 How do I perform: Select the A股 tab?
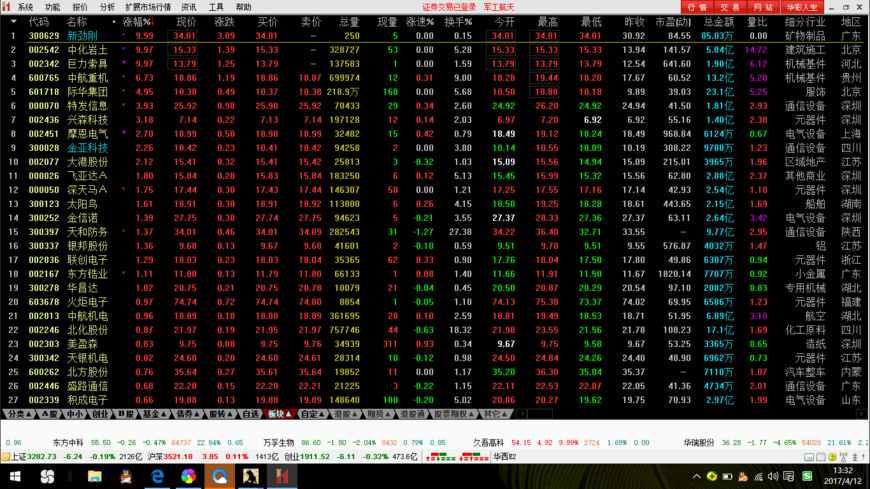click(50, 414)
